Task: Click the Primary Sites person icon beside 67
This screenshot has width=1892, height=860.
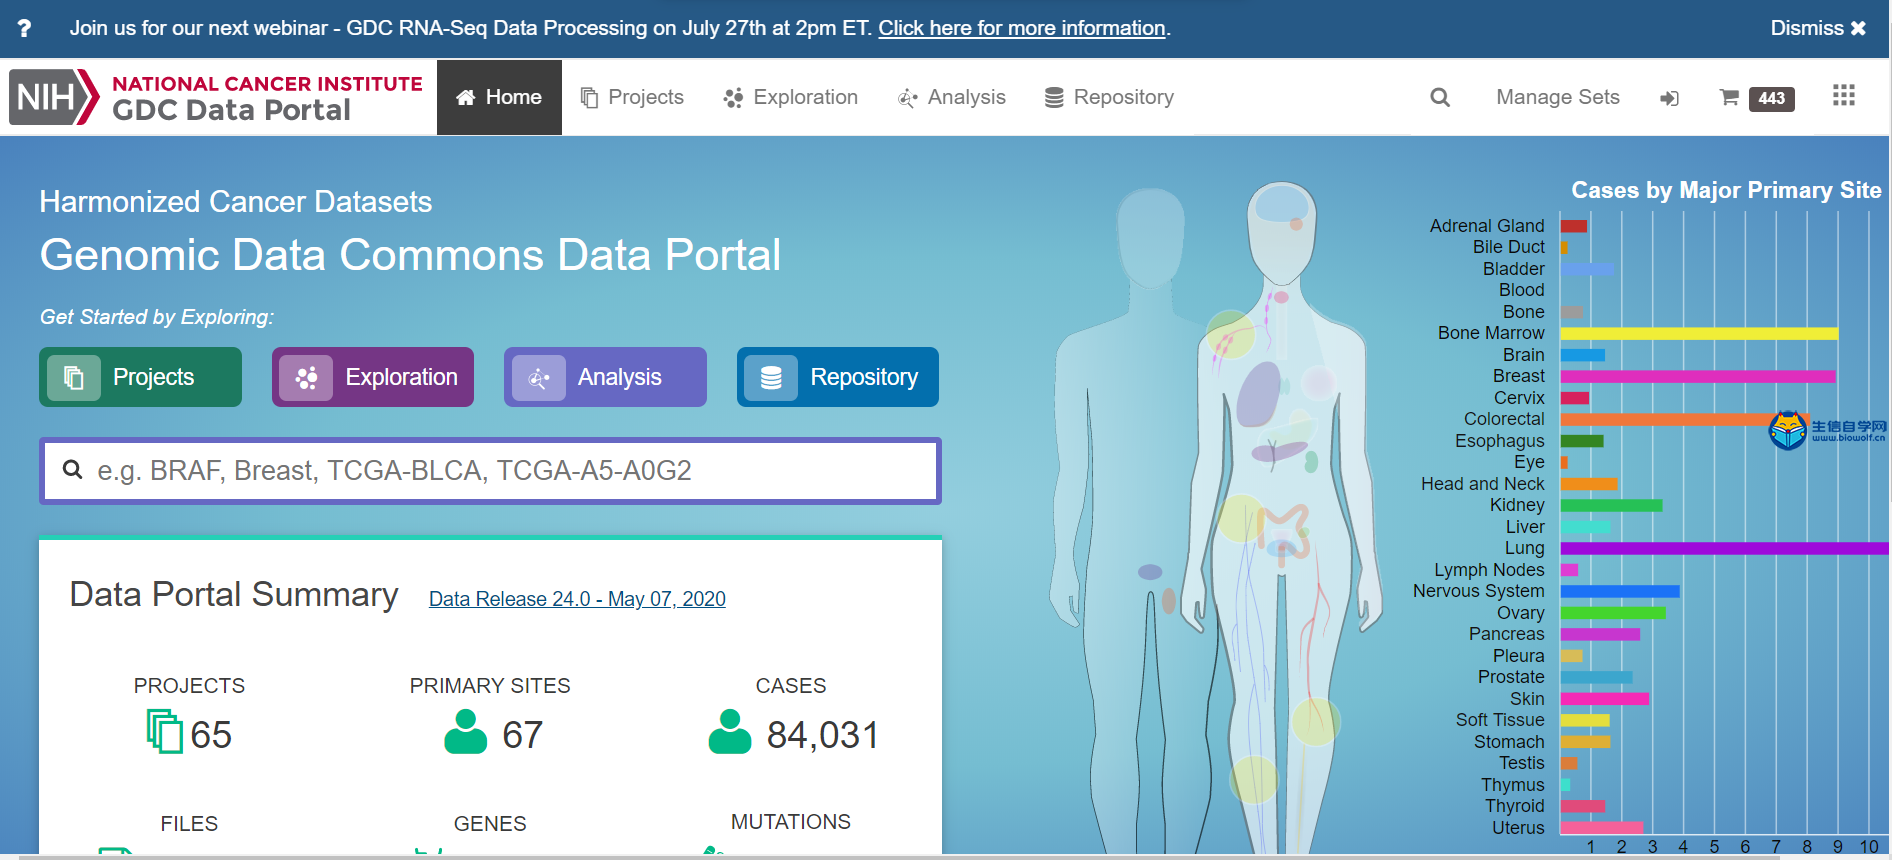Action: click(465, 731)
